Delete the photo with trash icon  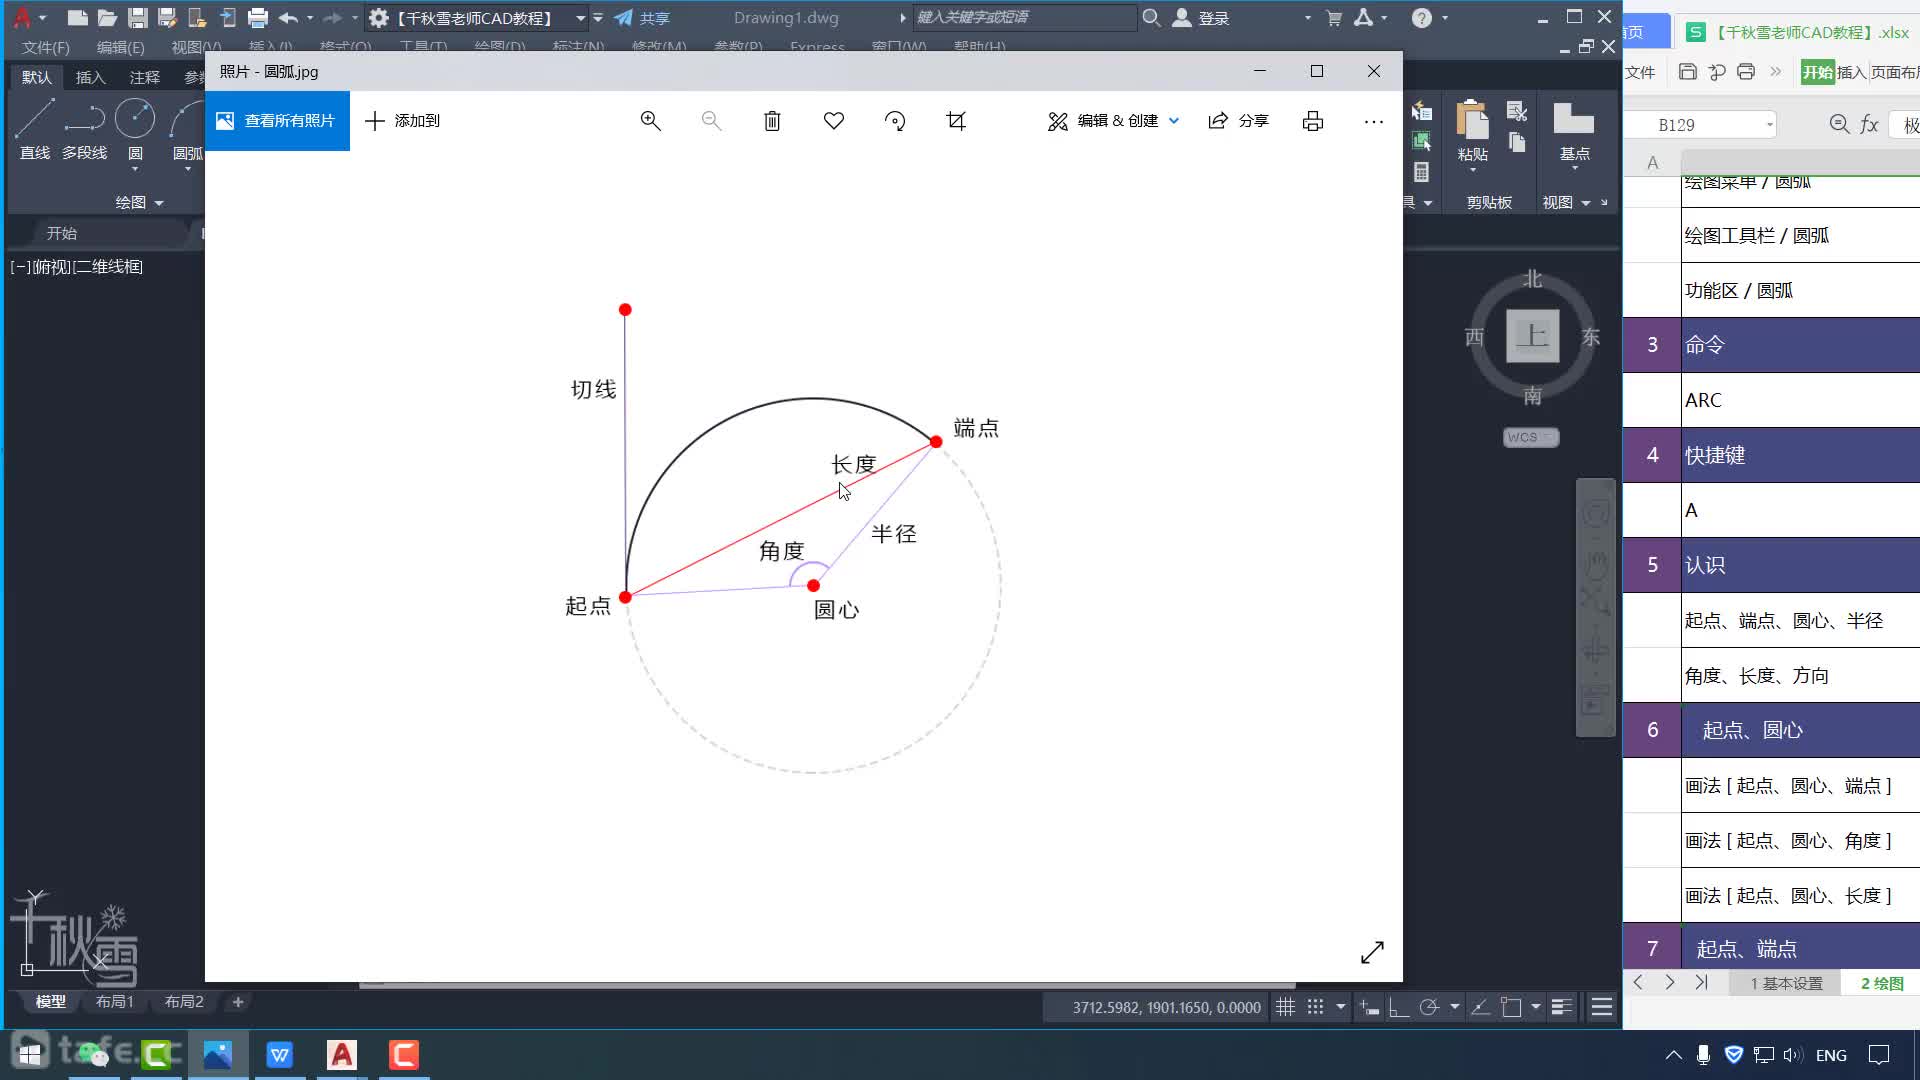(x=772, y=121)
